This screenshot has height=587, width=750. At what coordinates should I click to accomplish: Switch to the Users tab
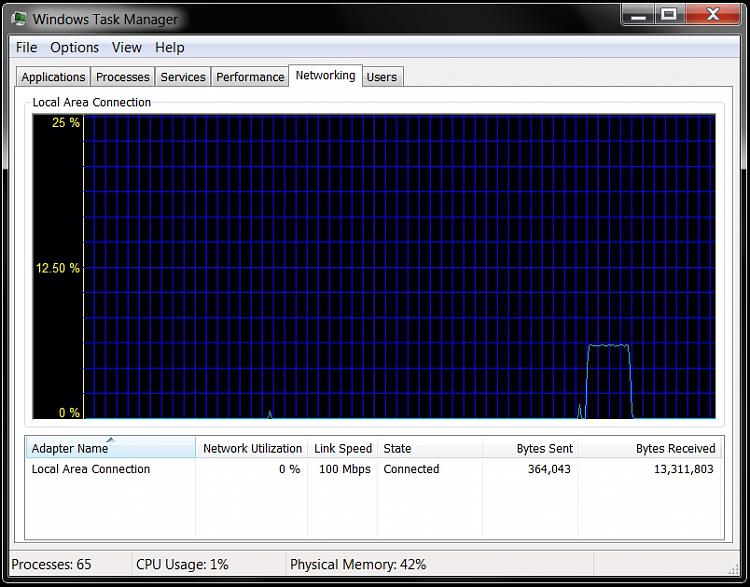tap(382, 77)
